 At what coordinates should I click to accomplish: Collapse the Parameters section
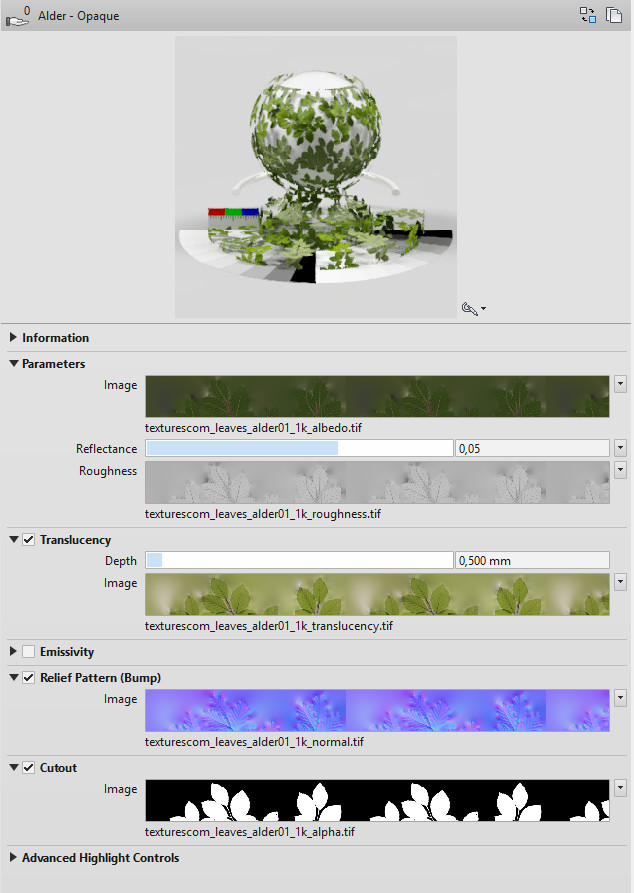point(14,363)
